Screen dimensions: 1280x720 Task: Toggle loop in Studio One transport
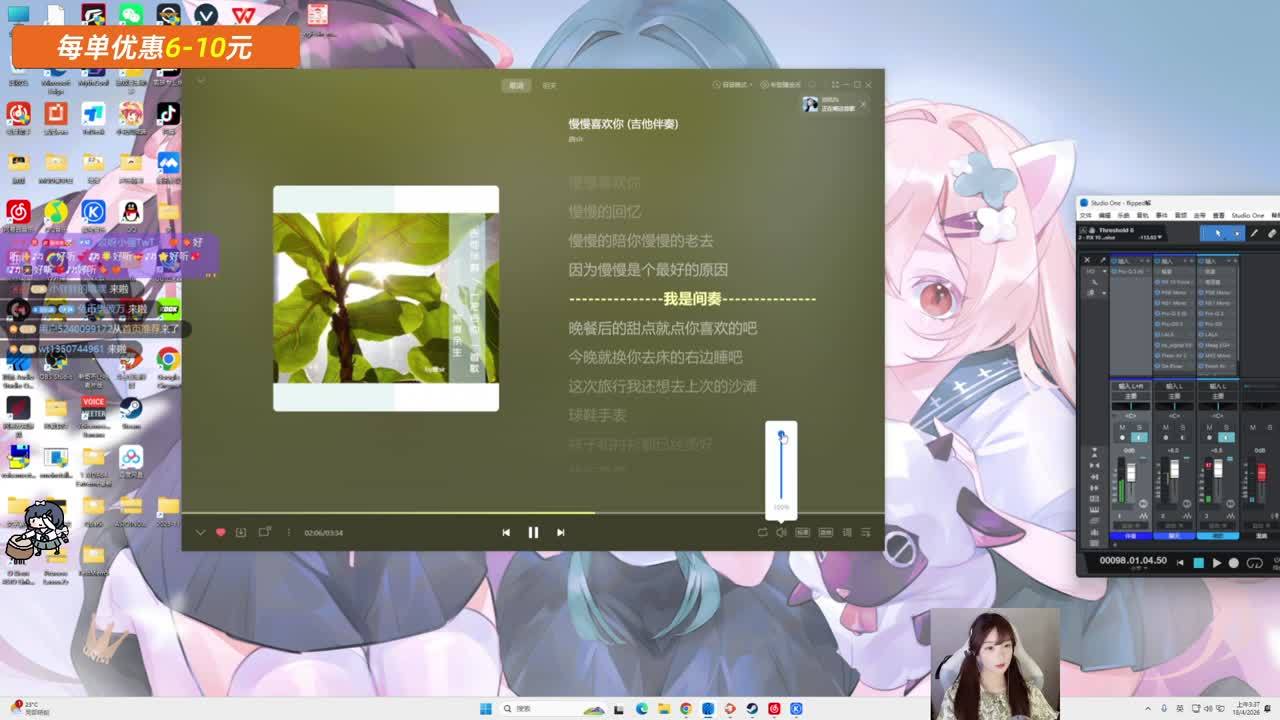(x=1254, y=563)
